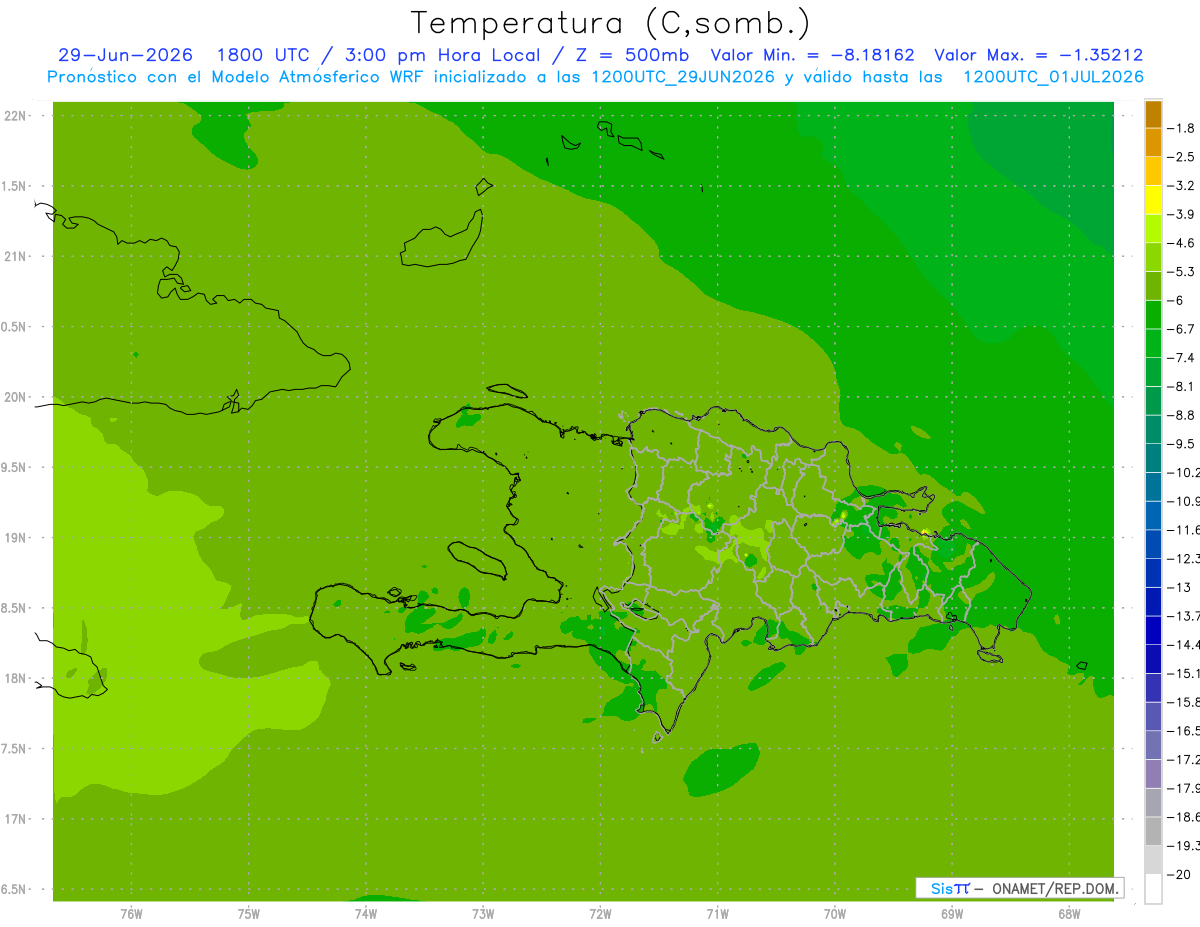The height and width of the screenshot is (927, 1200).
Task: Click the deep blue swatch between -13.7 and -14.4
Action: tap(1153, 630)
